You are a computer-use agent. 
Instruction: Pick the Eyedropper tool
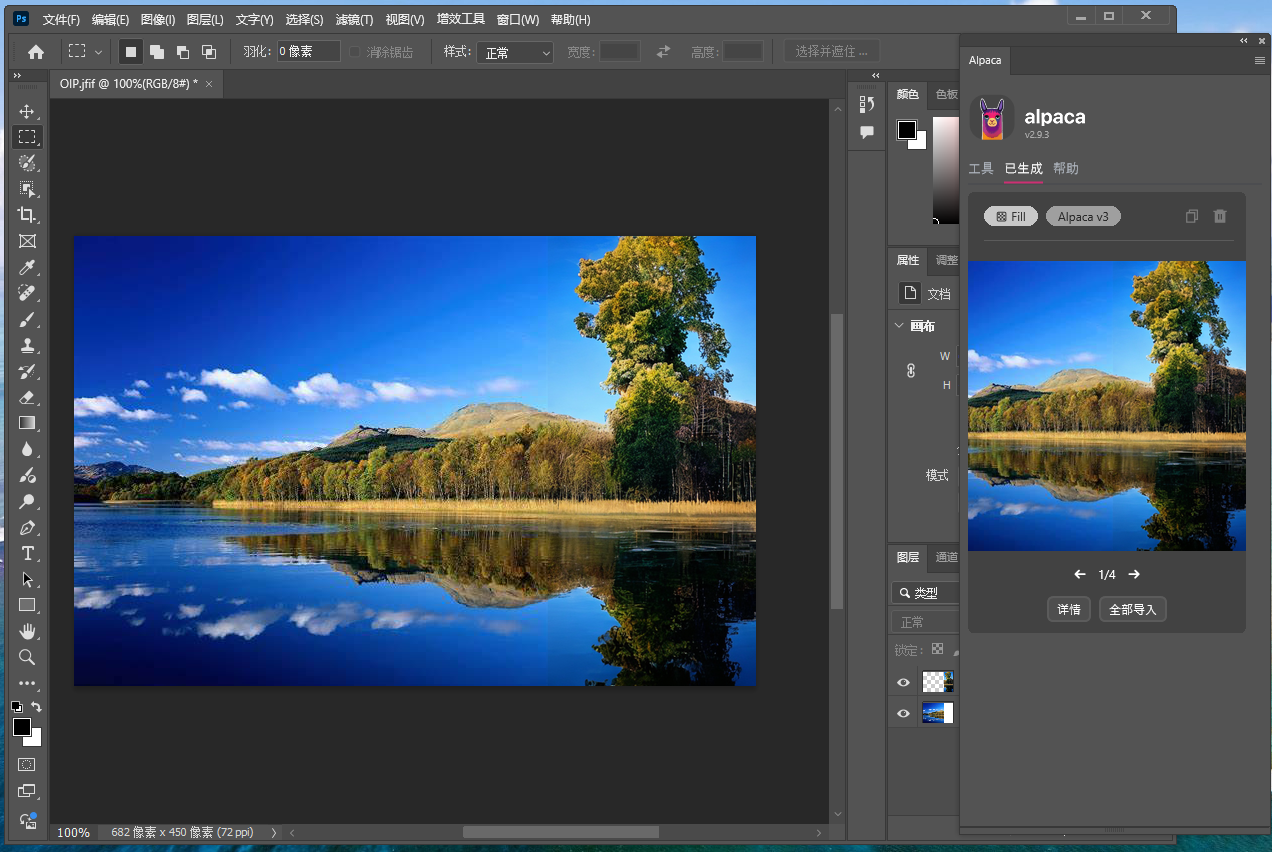(x=27, y=267)
